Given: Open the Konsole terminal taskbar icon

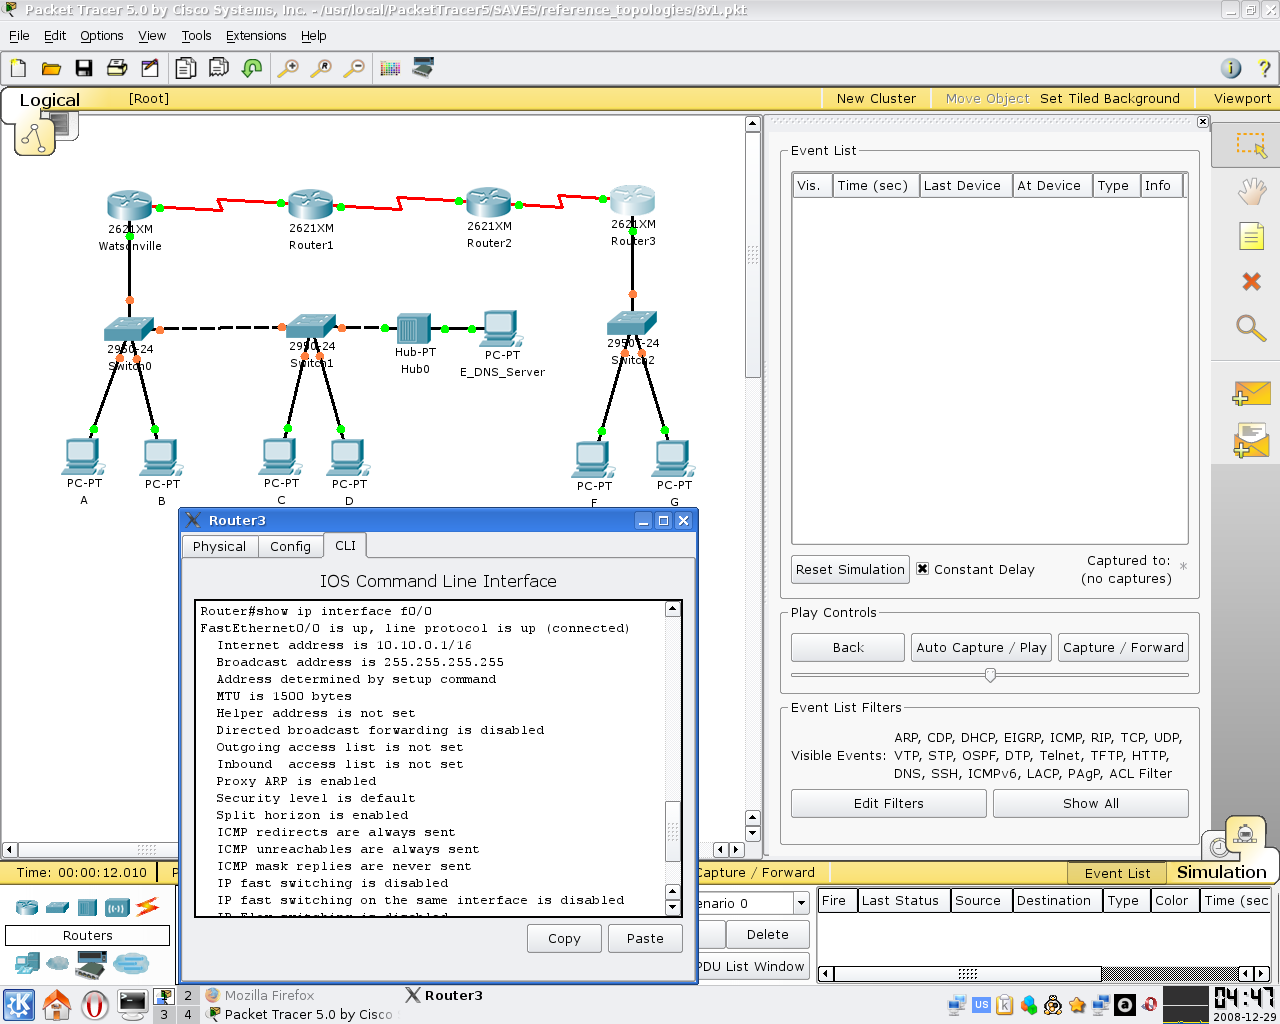Looking at the screenshot, I should click(132, 1004).
